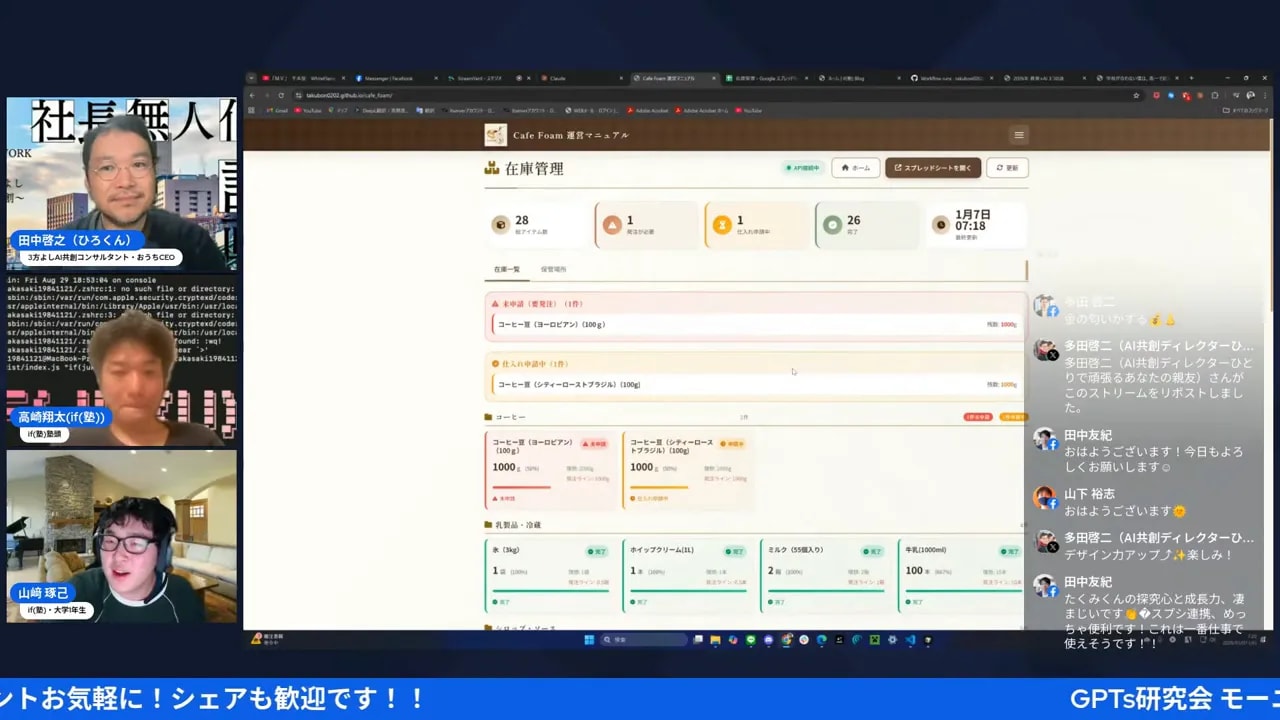Click the 更新 refresh button
Image resolution: width=1280 pixels, height=720 pixels.
(1006, 167)
